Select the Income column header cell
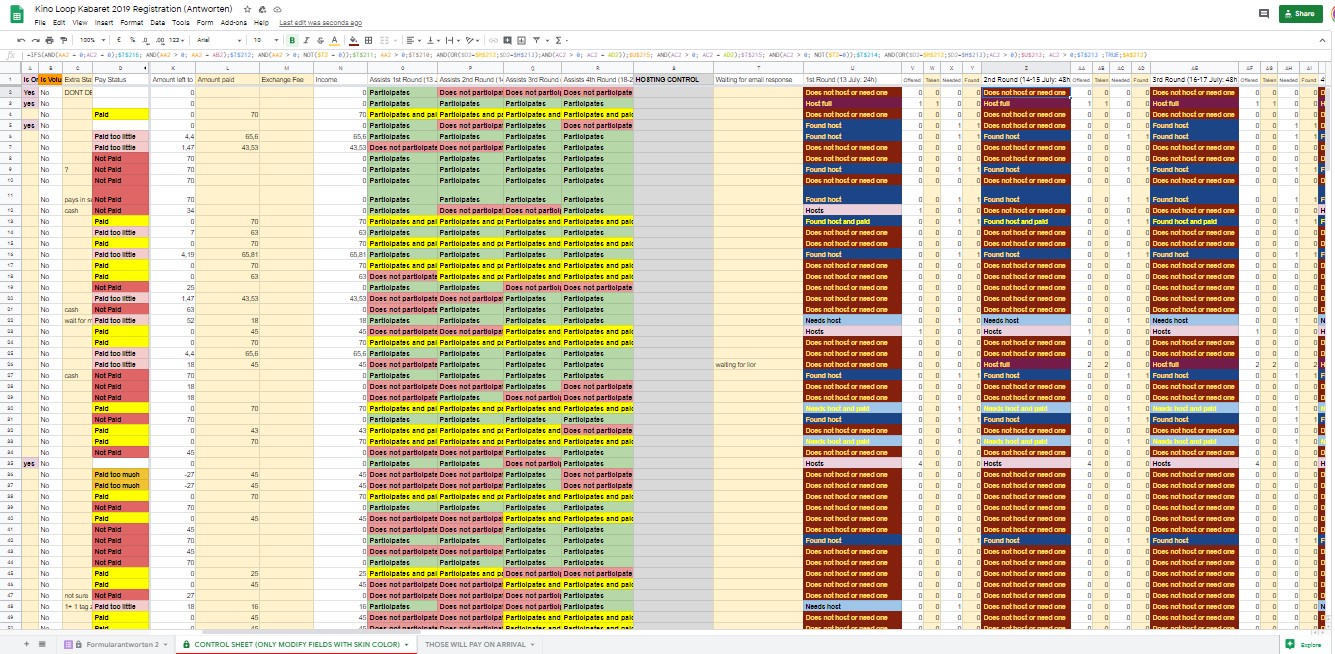The image size is (1335, 654). [339, 79]
